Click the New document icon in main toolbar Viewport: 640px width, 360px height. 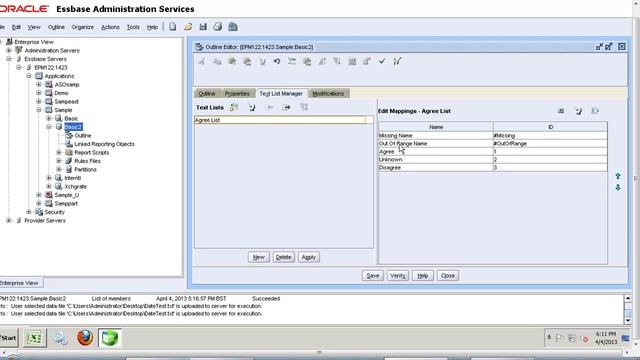[173, 27]
